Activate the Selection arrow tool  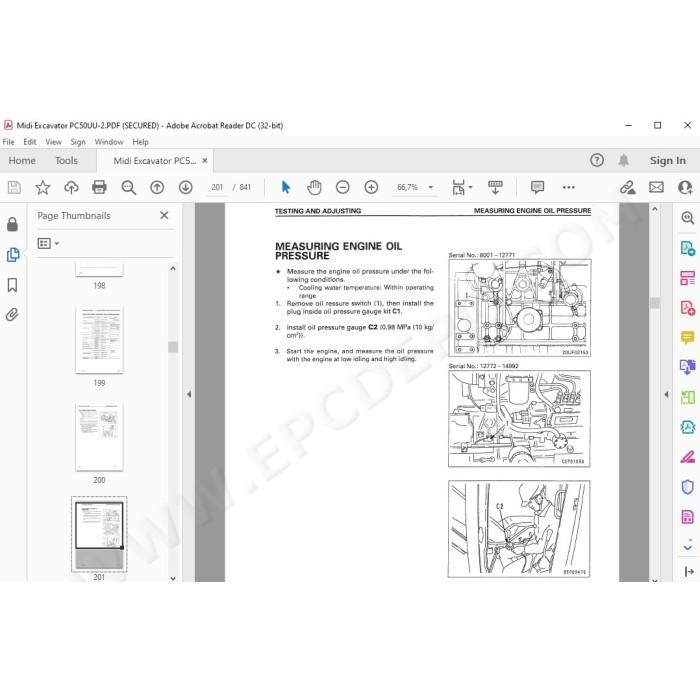[x=286, y=188]
